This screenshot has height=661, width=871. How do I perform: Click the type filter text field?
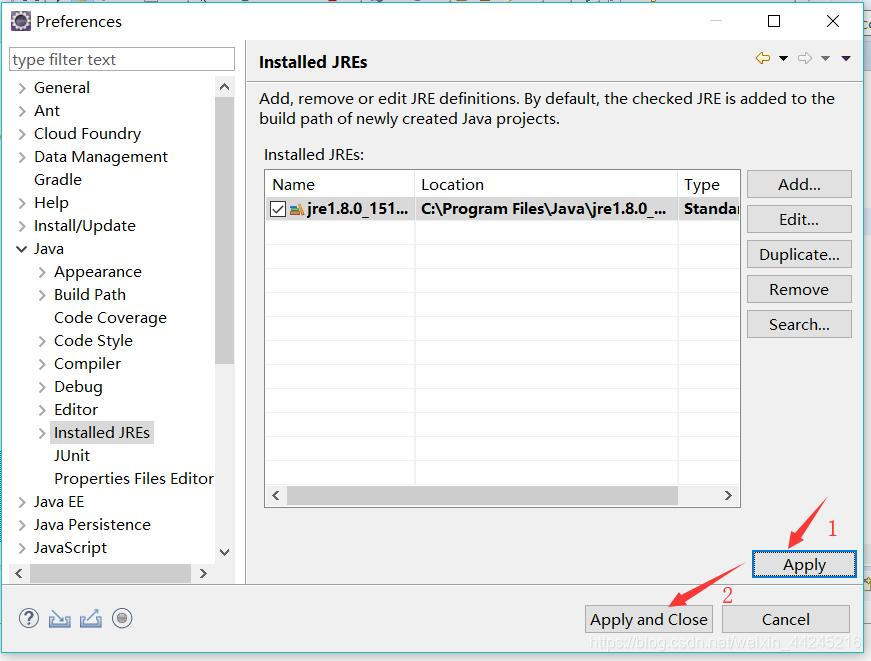122,59
